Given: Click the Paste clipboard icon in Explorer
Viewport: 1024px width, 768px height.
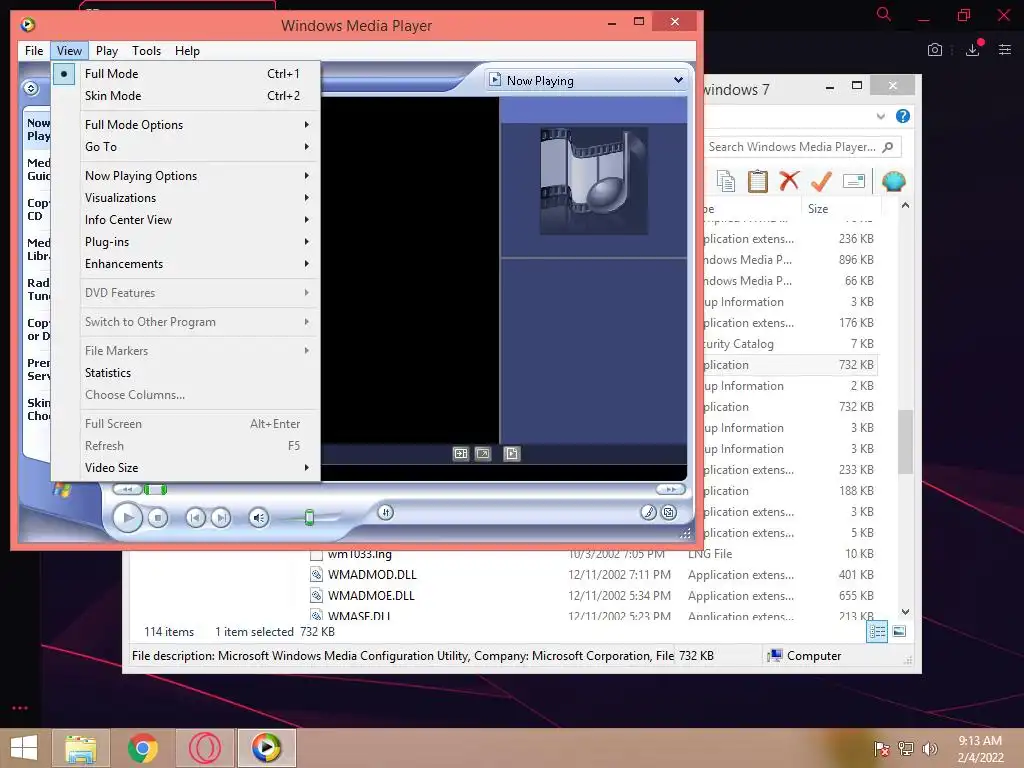Looking at the screenshot, I should [758, 181].
